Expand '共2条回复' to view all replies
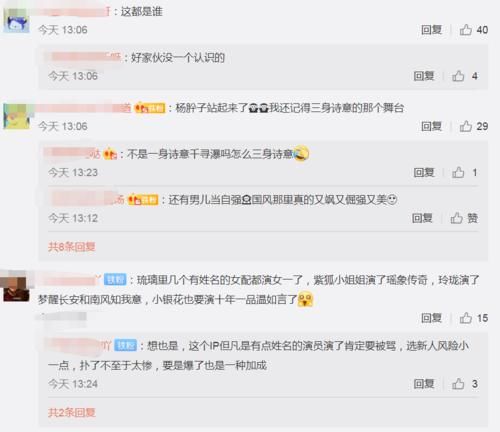The width and height of the screenshot is (500, 432). point(72,413)
